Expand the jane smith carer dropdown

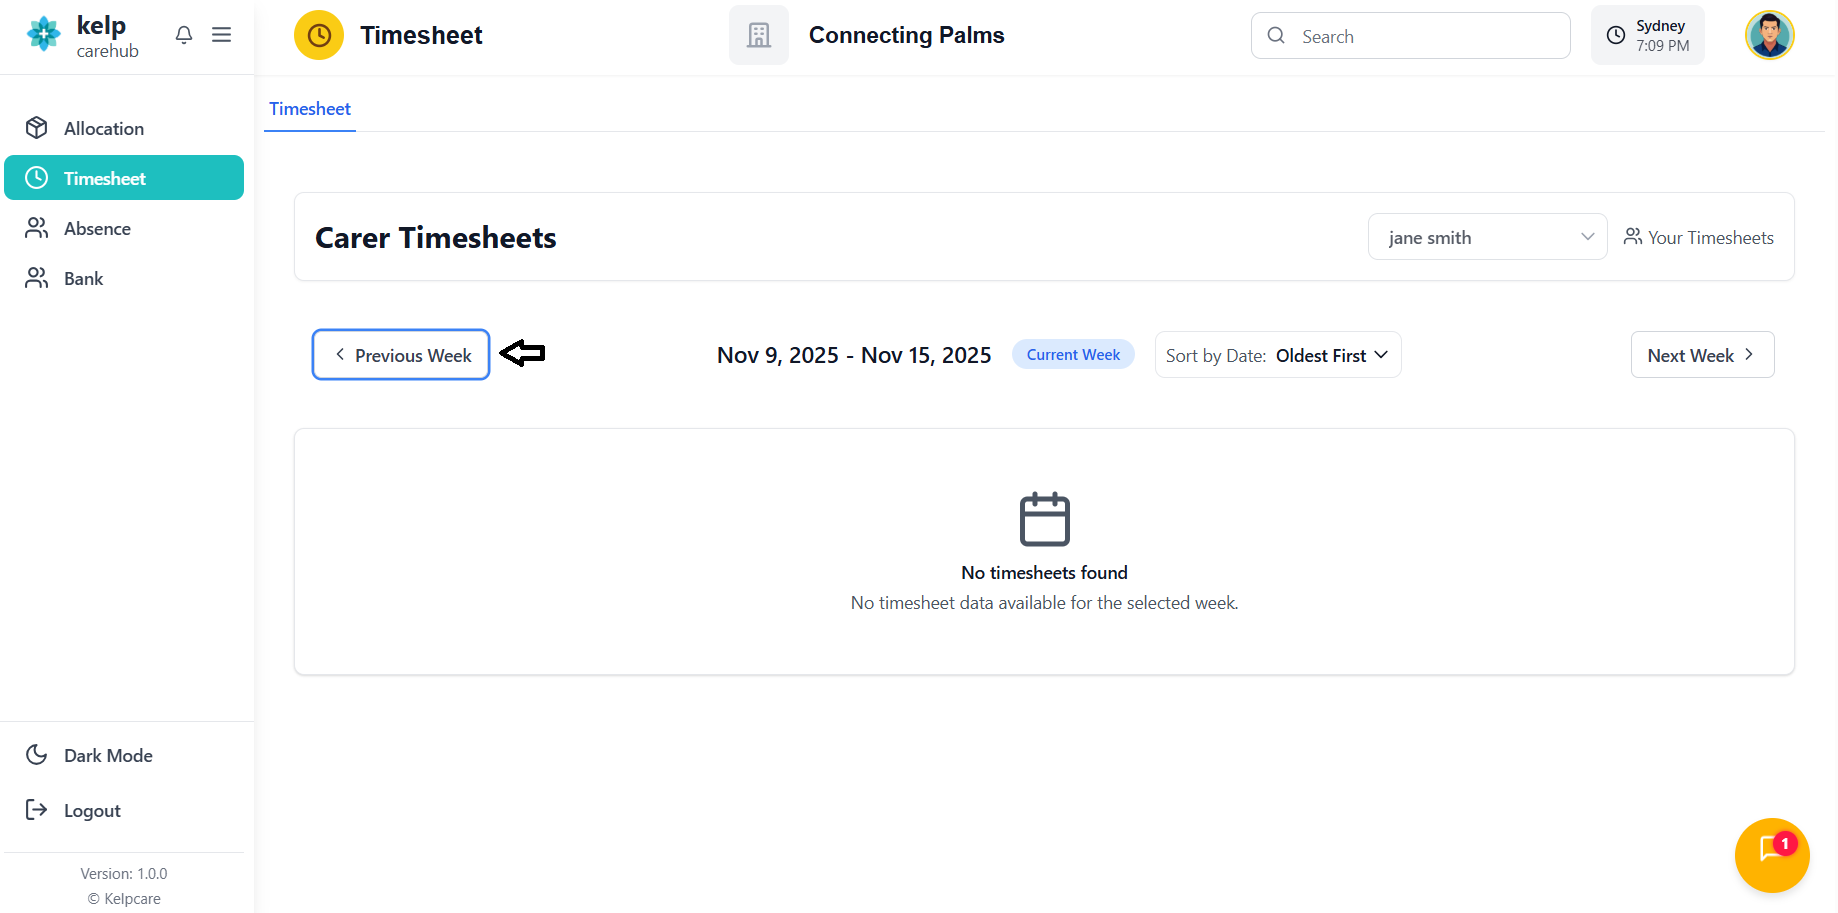[1486, 237]
